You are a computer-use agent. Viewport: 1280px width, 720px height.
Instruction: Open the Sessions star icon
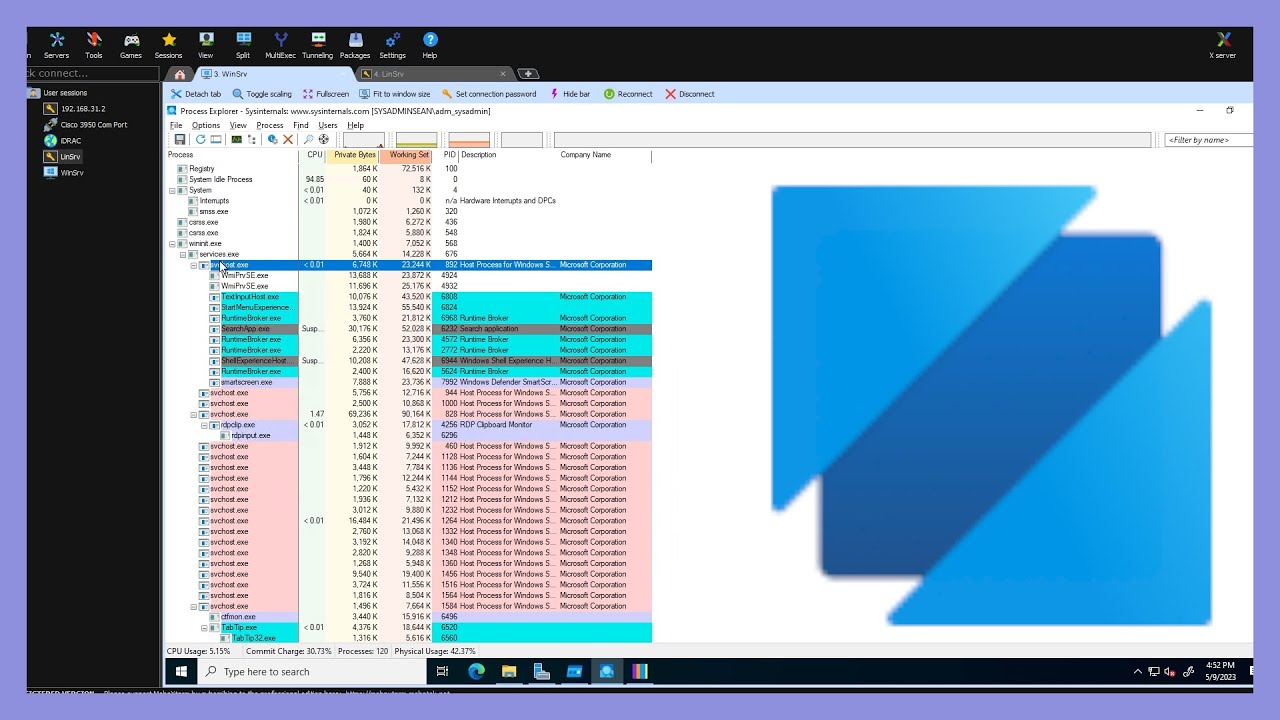tap(168, 45)
